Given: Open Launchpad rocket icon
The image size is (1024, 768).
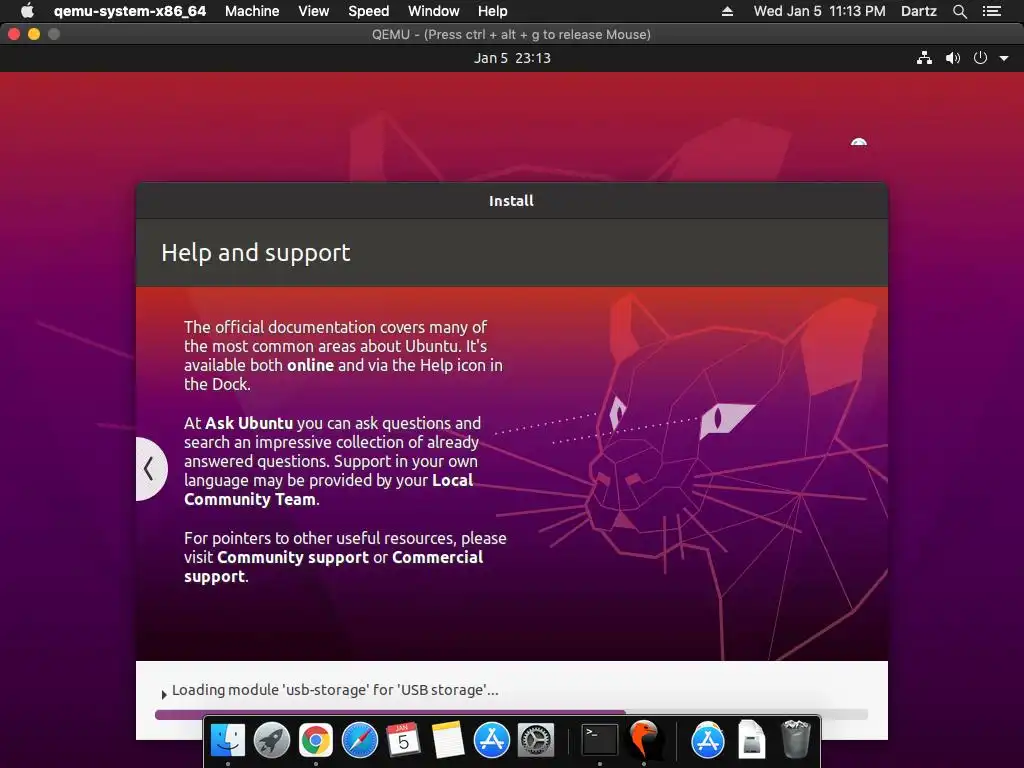Looking at the screenshot, I should (272, 741).
